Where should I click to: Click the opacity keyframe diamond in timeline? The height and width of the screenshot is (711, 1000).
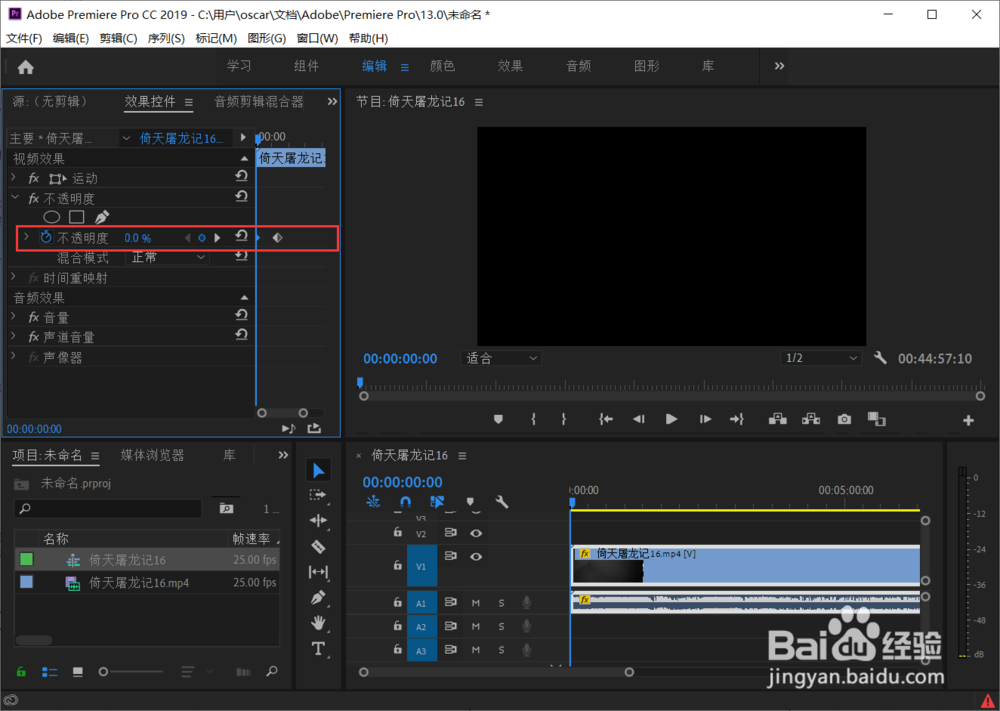point(277,238)
